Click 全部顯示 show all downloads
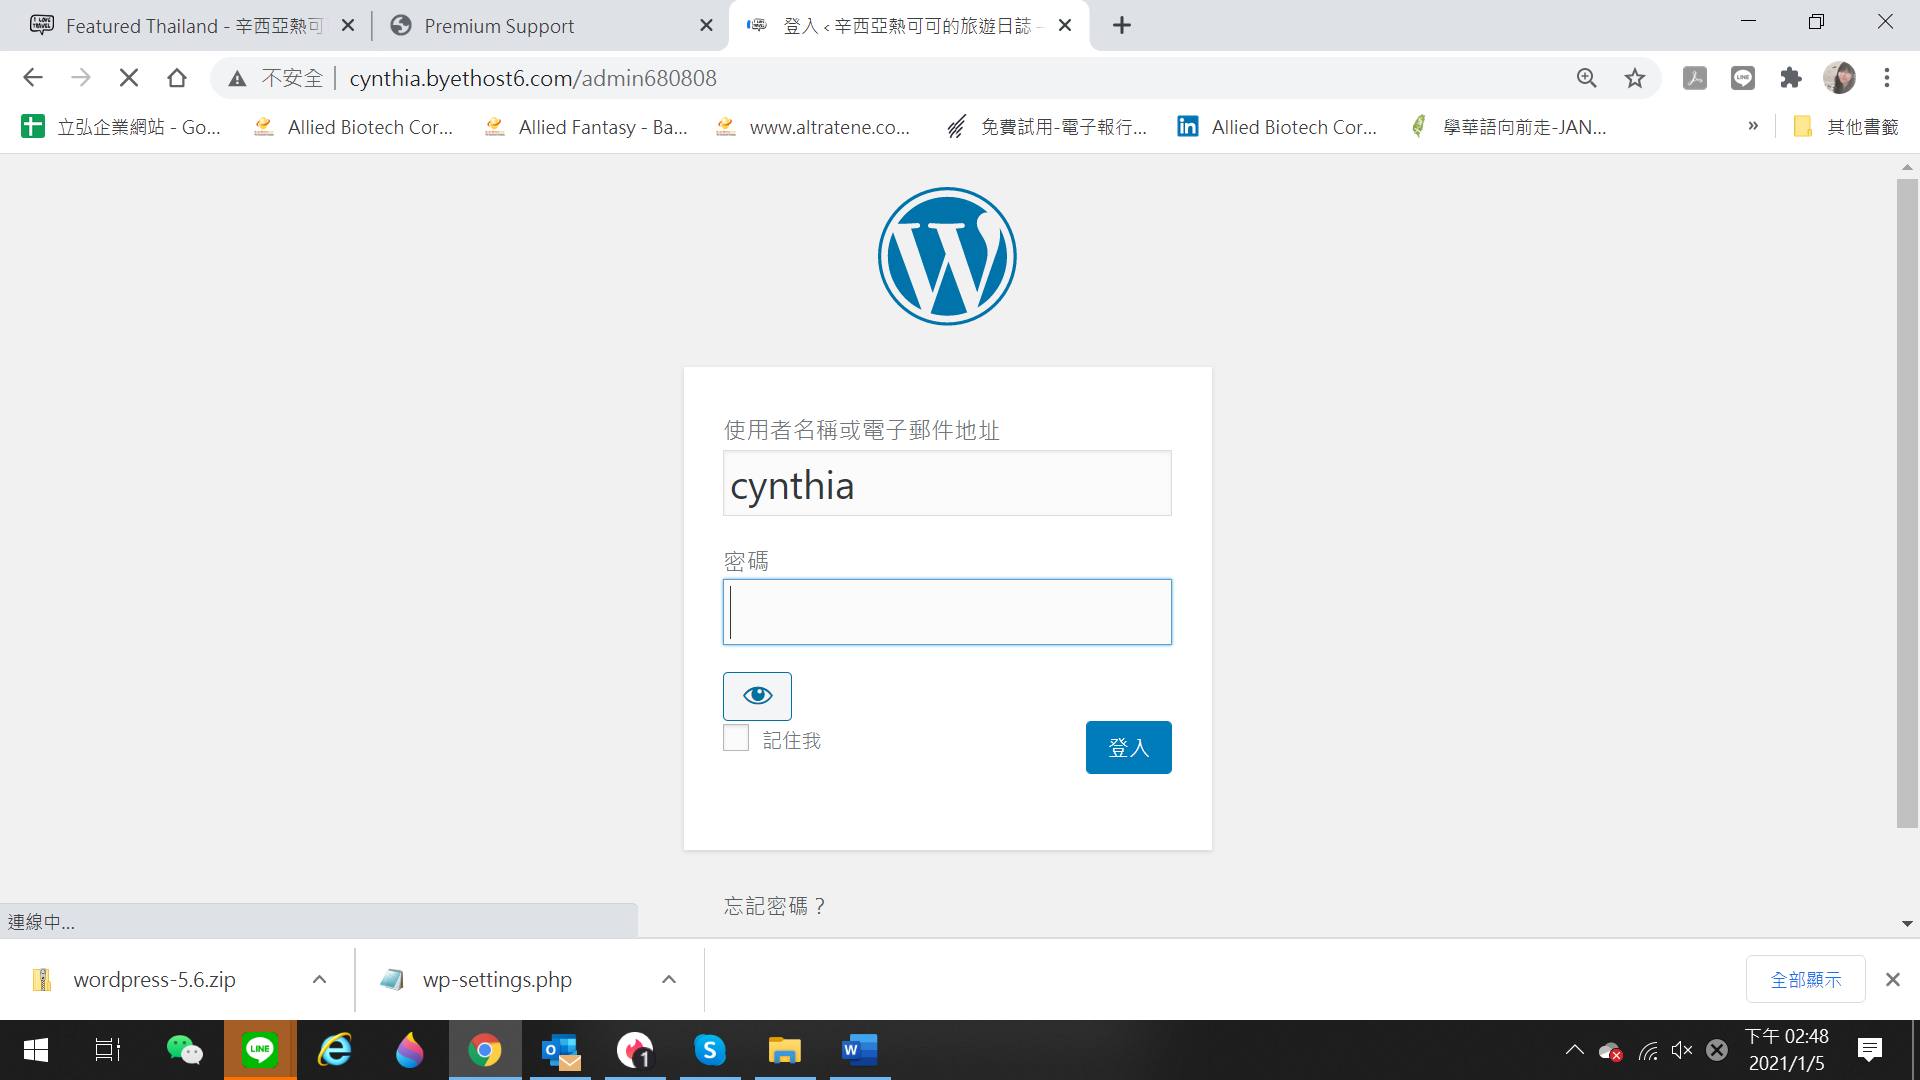 click(1805, 980)
